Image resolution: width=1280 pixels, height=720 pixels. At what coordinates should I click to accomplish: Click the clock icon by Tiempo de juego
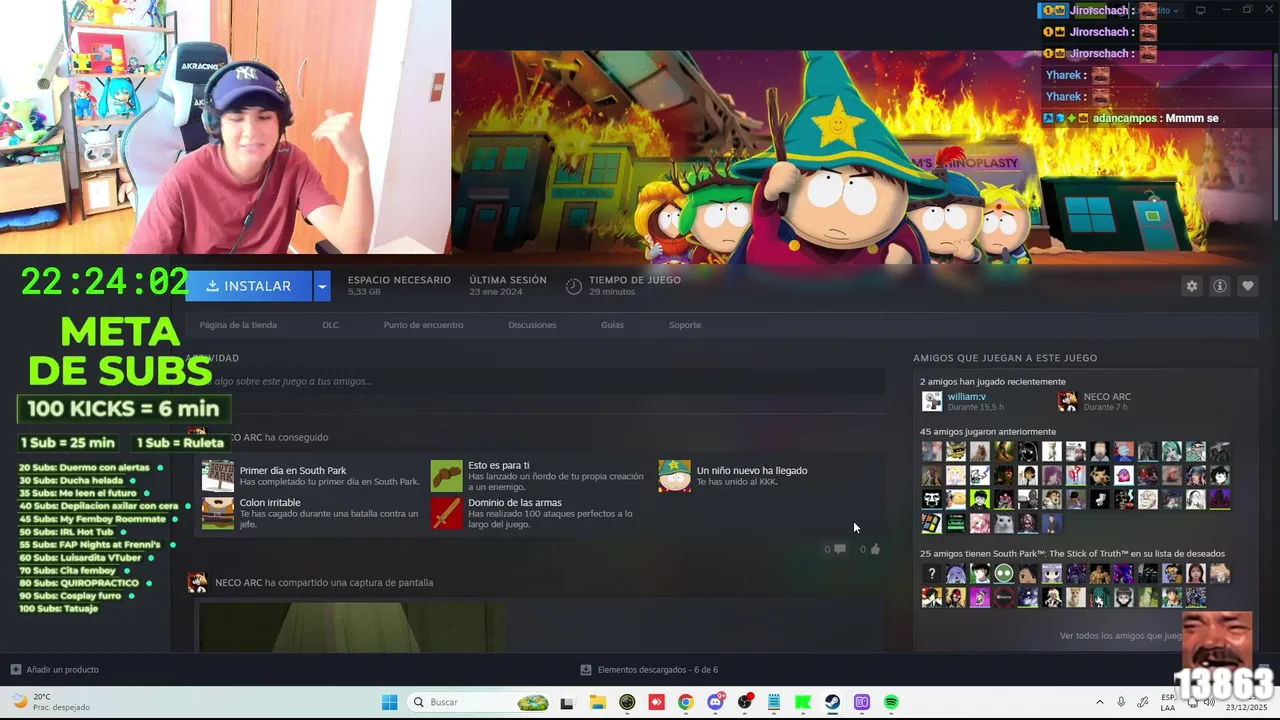coord(574,286)
